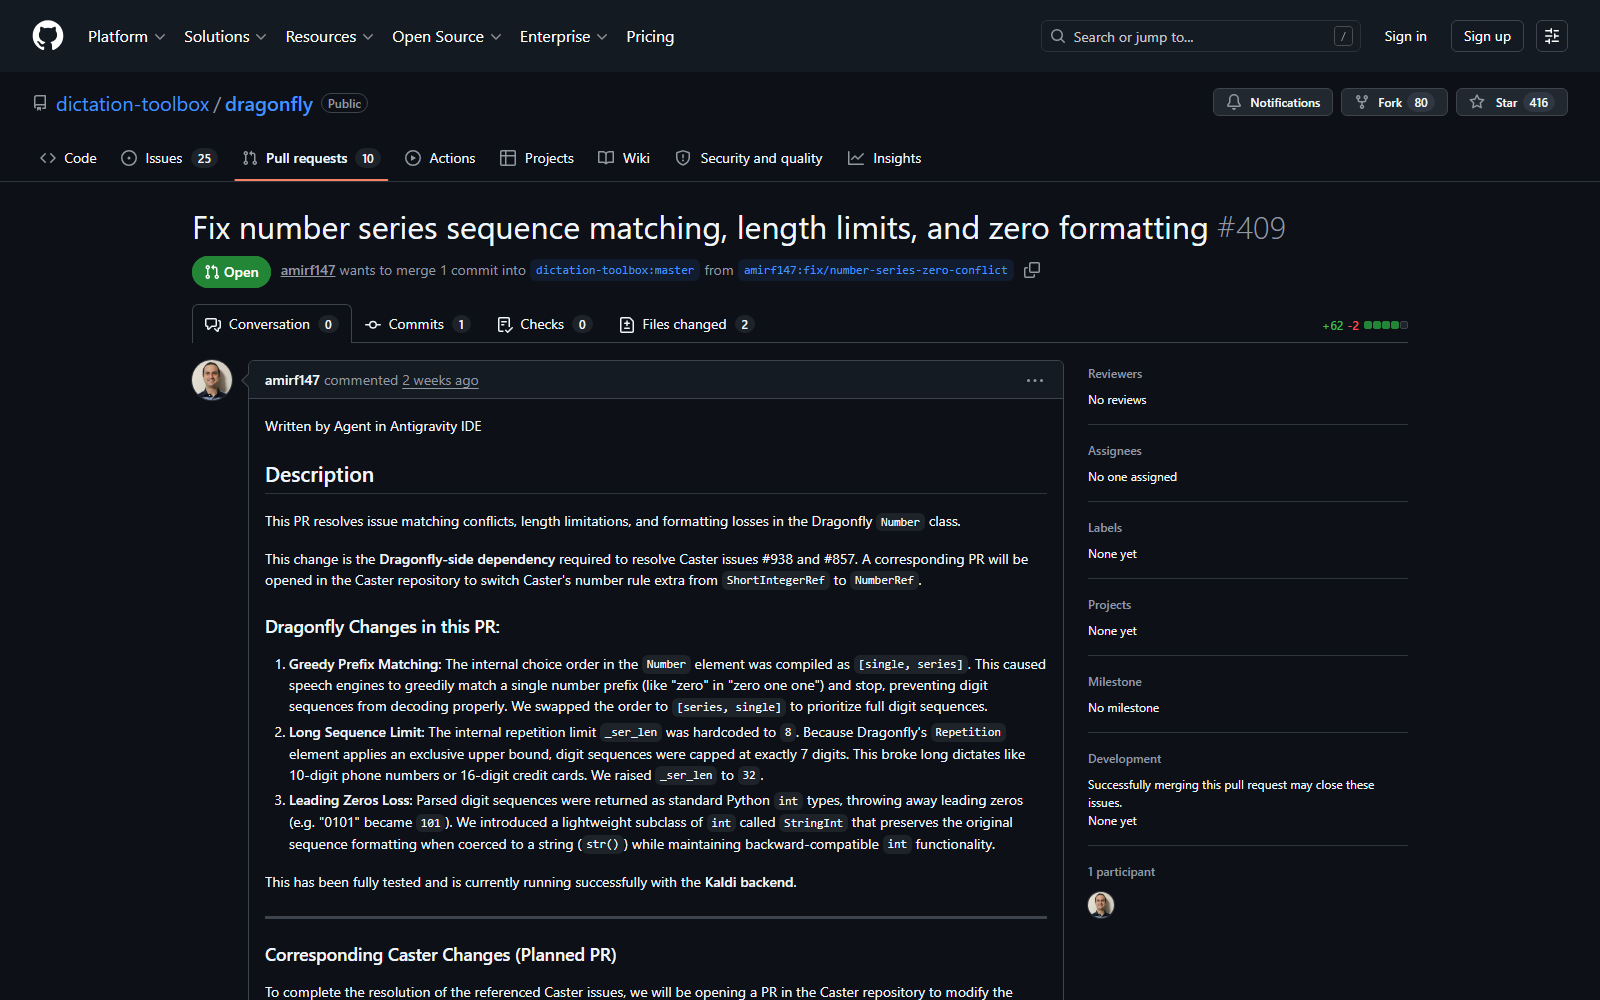Copy the head branch name icon

click(1032, 270)
